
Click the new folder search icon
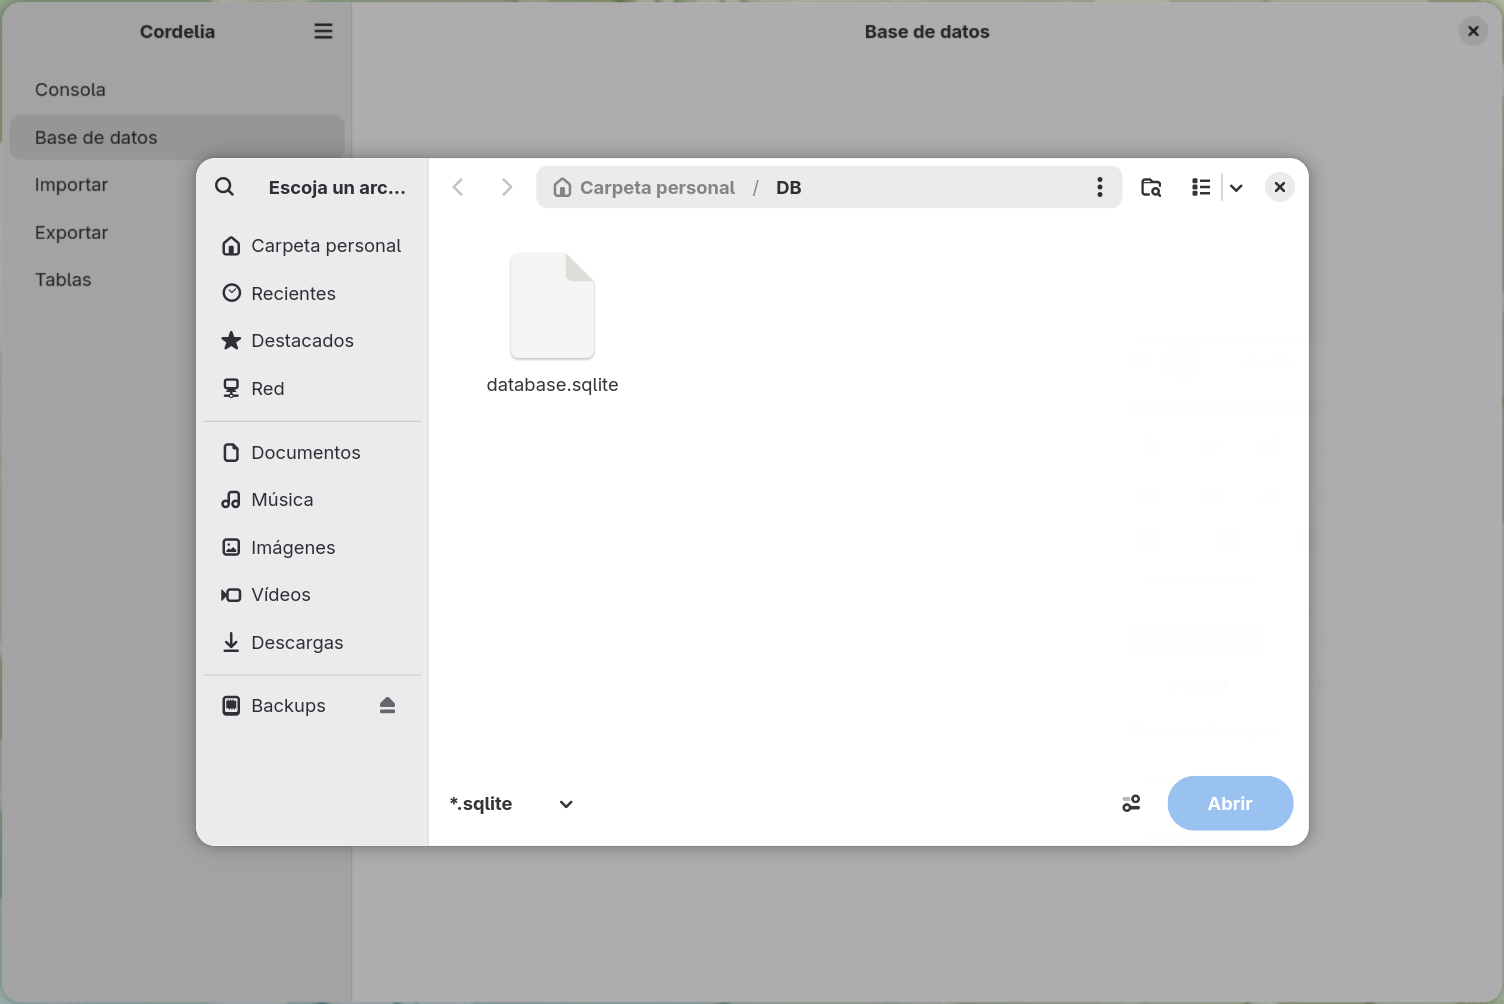(x=1151, y=187)
